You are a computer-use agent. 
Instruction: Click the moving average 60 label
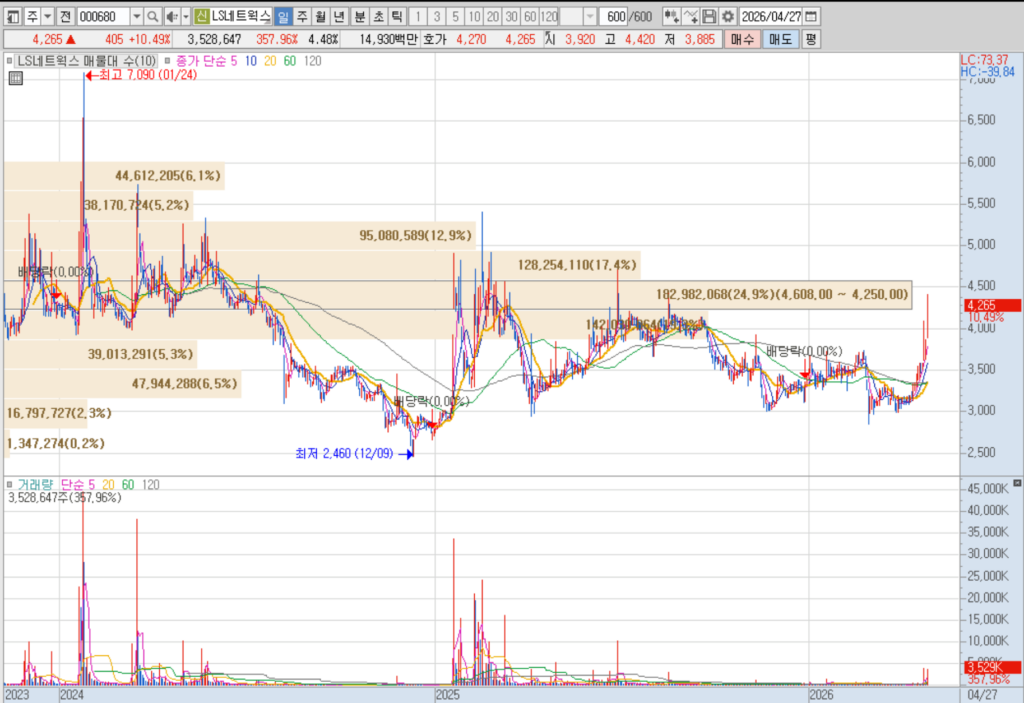290,61
